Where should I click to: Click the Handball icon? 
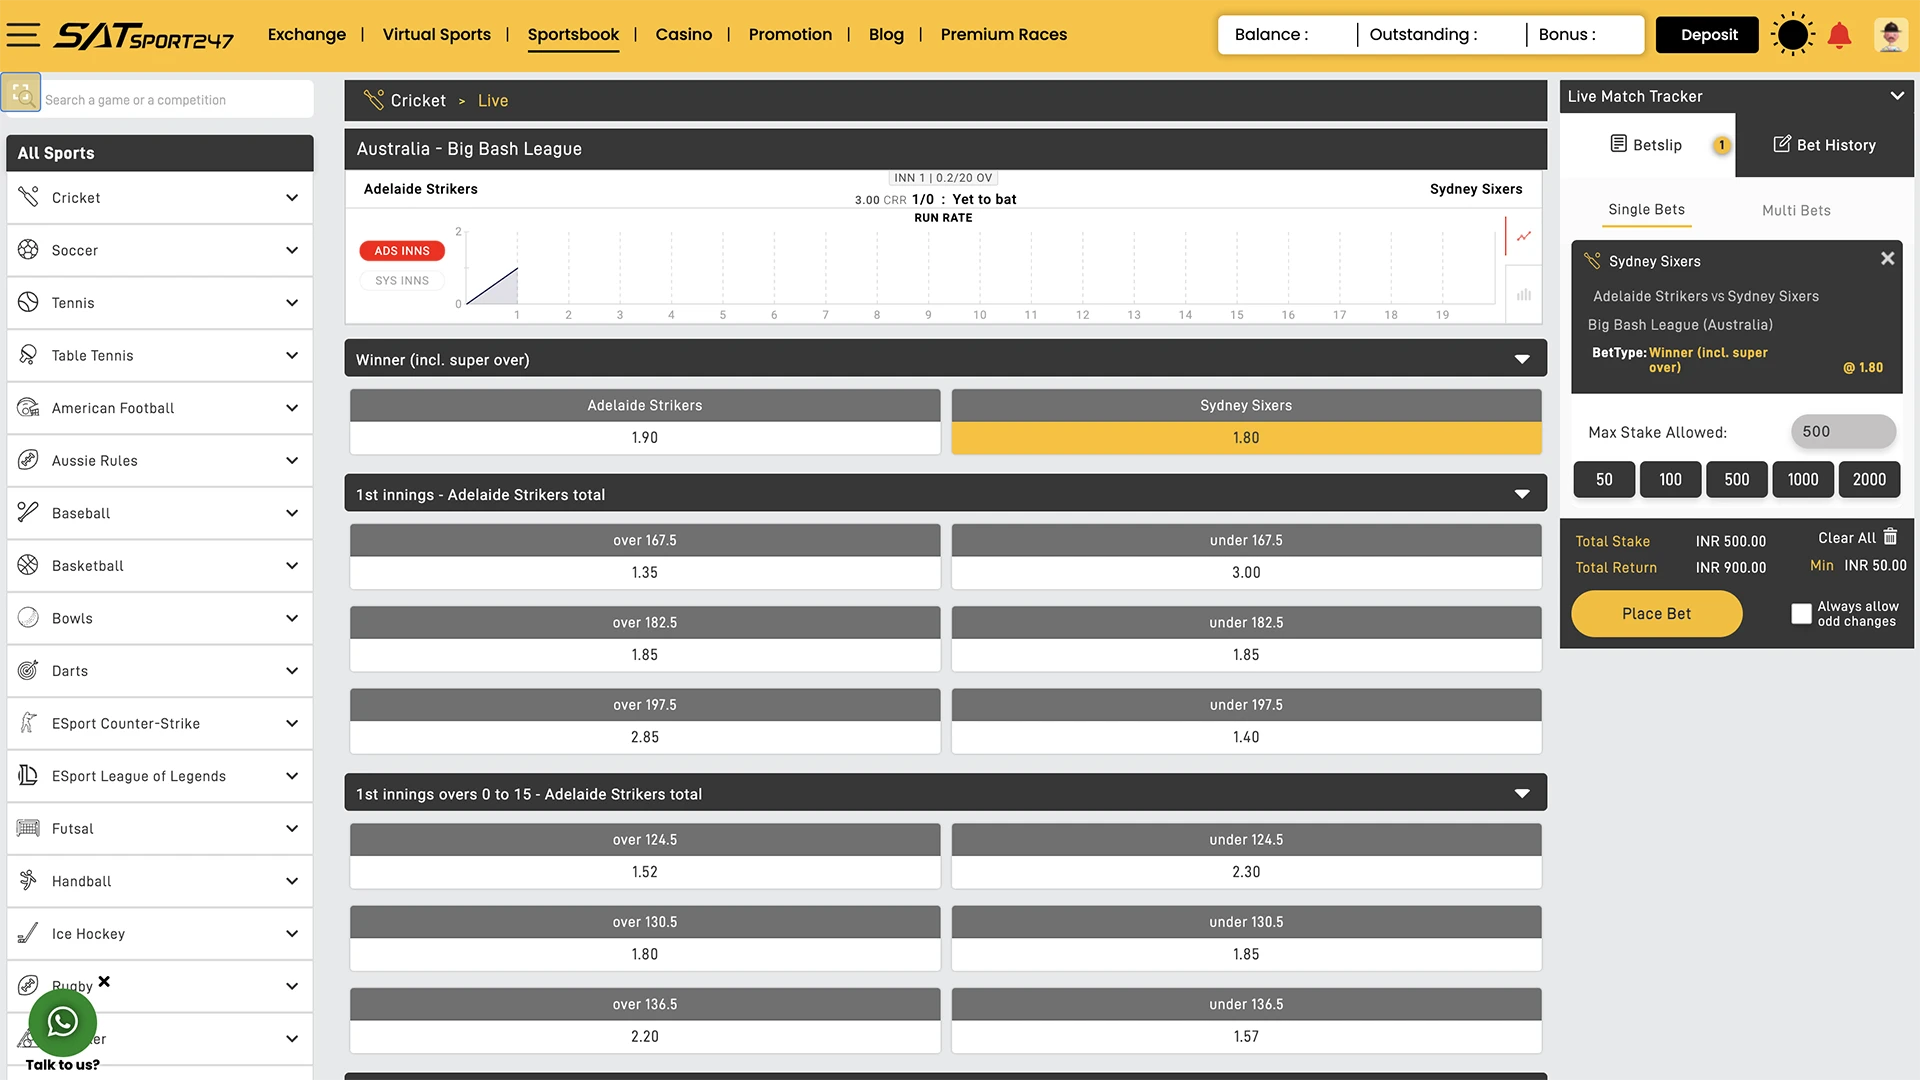[x=28, y=880]
